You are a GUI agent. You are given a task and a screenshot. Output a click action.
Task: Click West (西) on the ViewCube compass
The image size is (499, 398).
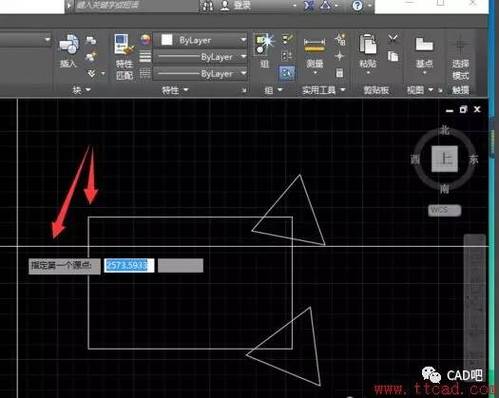415,160
